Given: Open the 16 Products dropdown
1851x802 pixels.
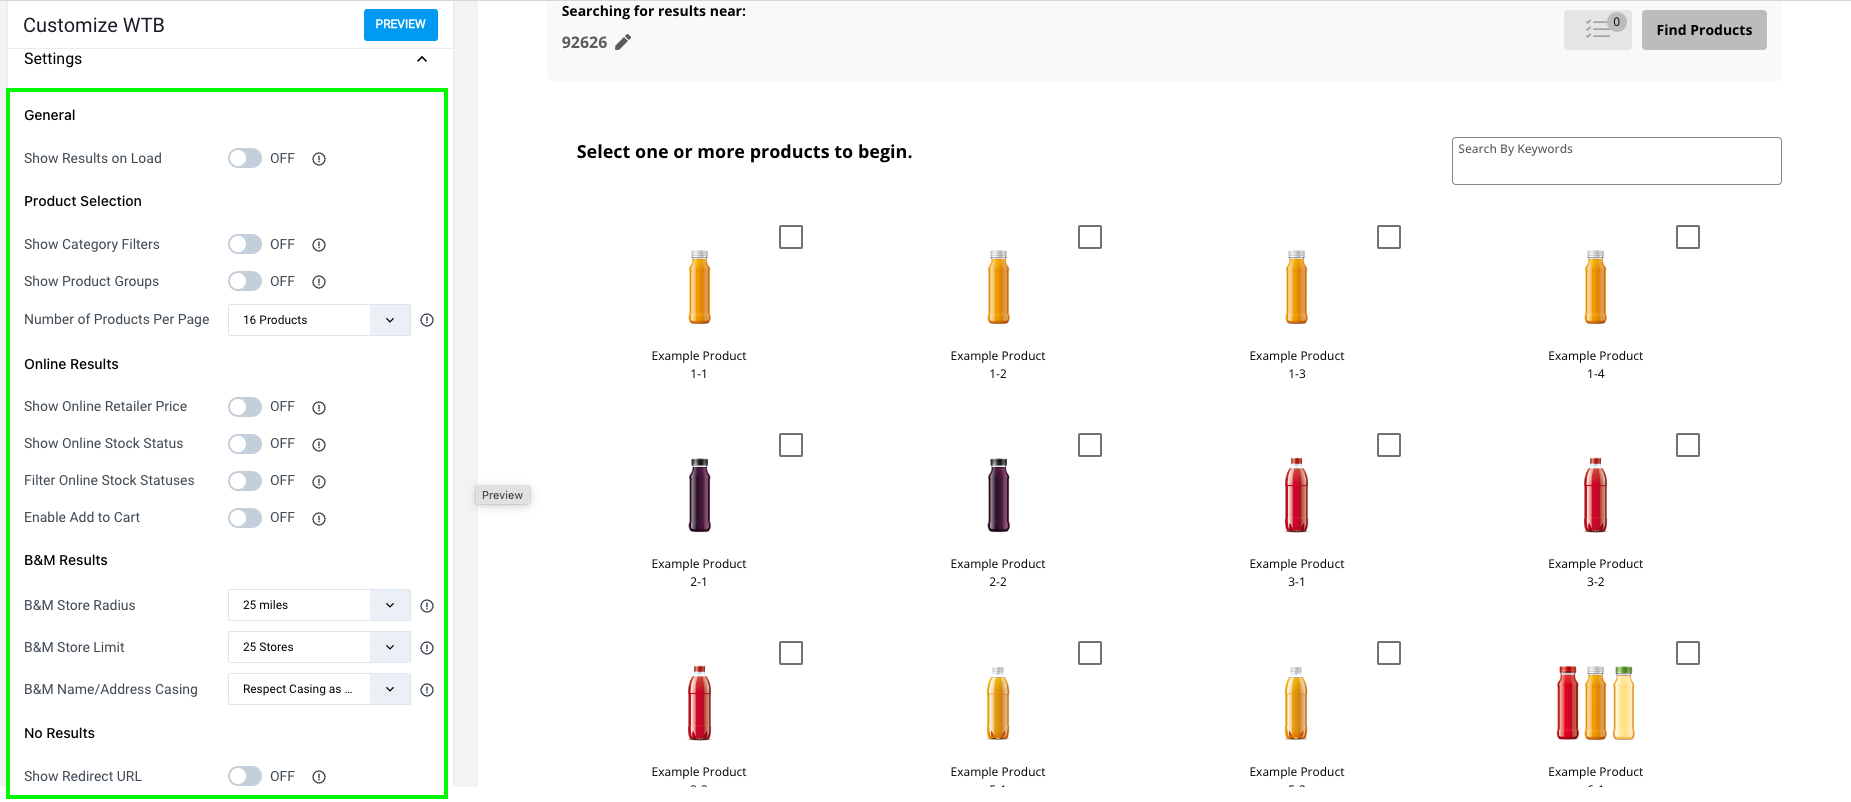Looking at the screenshot, I should pyautogui.click(x=319, y=320).
